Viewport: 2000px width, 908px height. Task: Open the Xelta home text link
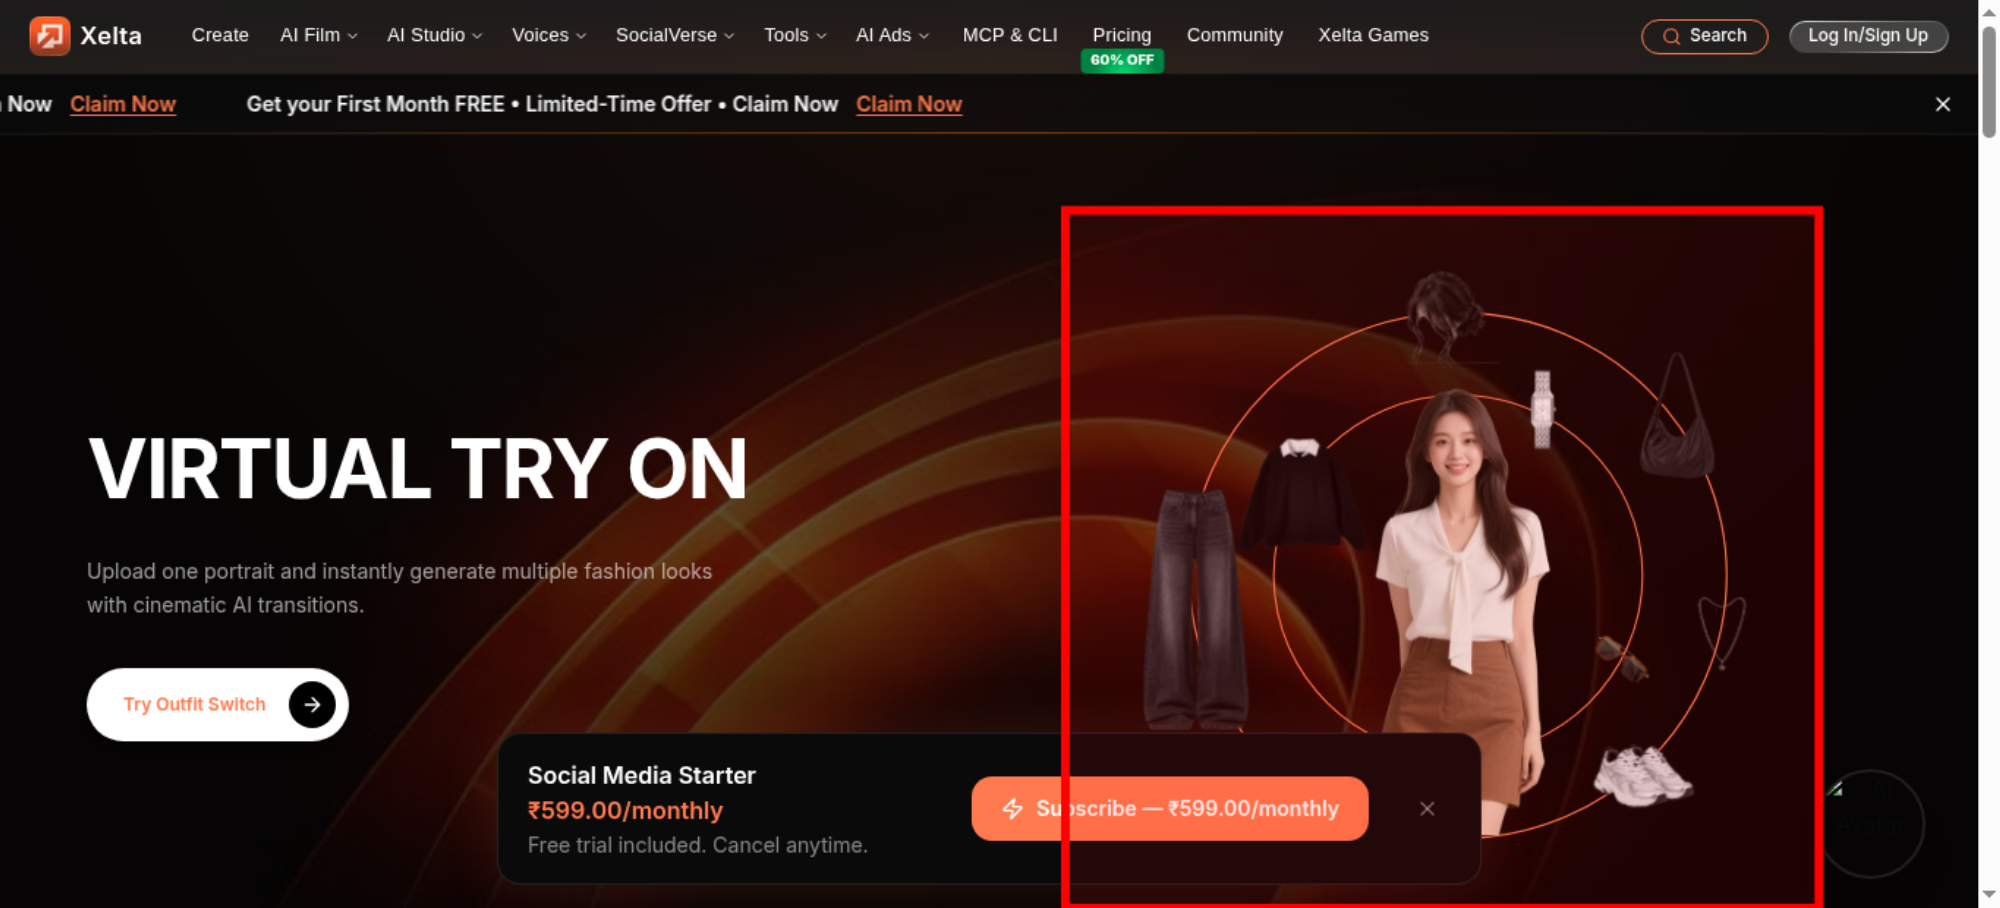pos(111,36)
